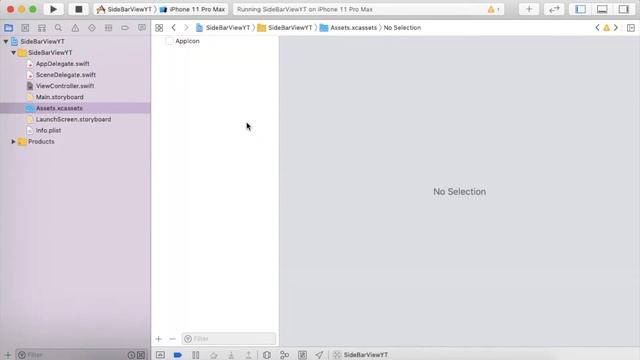Open Main.storyboard
The width and height of the screenshot is (640, 360).
(x=60, y=97)
